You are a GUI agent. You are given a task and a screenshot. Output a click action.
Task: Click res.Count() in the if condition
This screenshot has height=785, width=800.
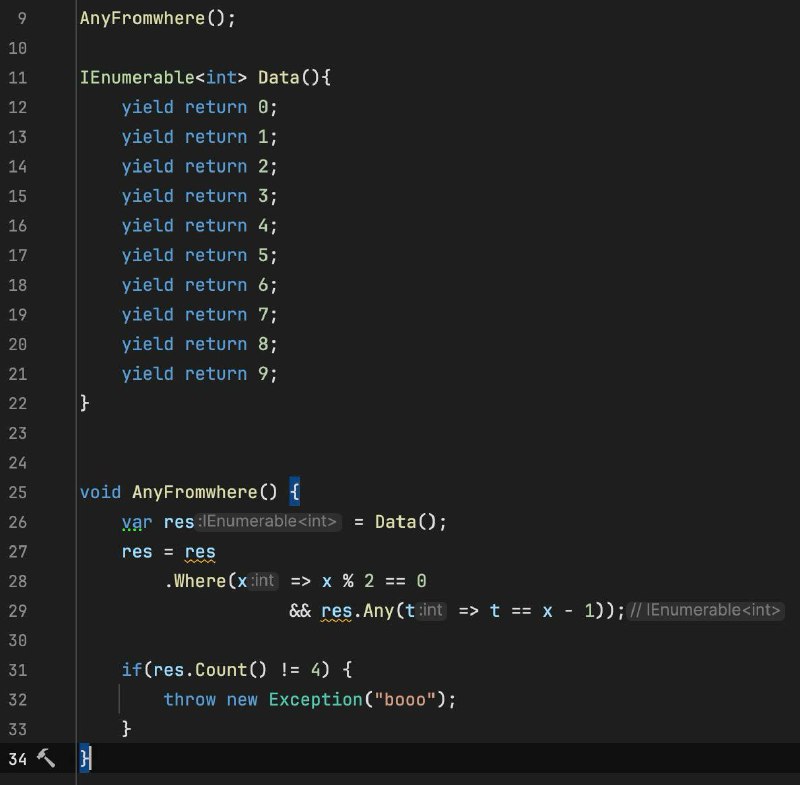pos(210,670)
